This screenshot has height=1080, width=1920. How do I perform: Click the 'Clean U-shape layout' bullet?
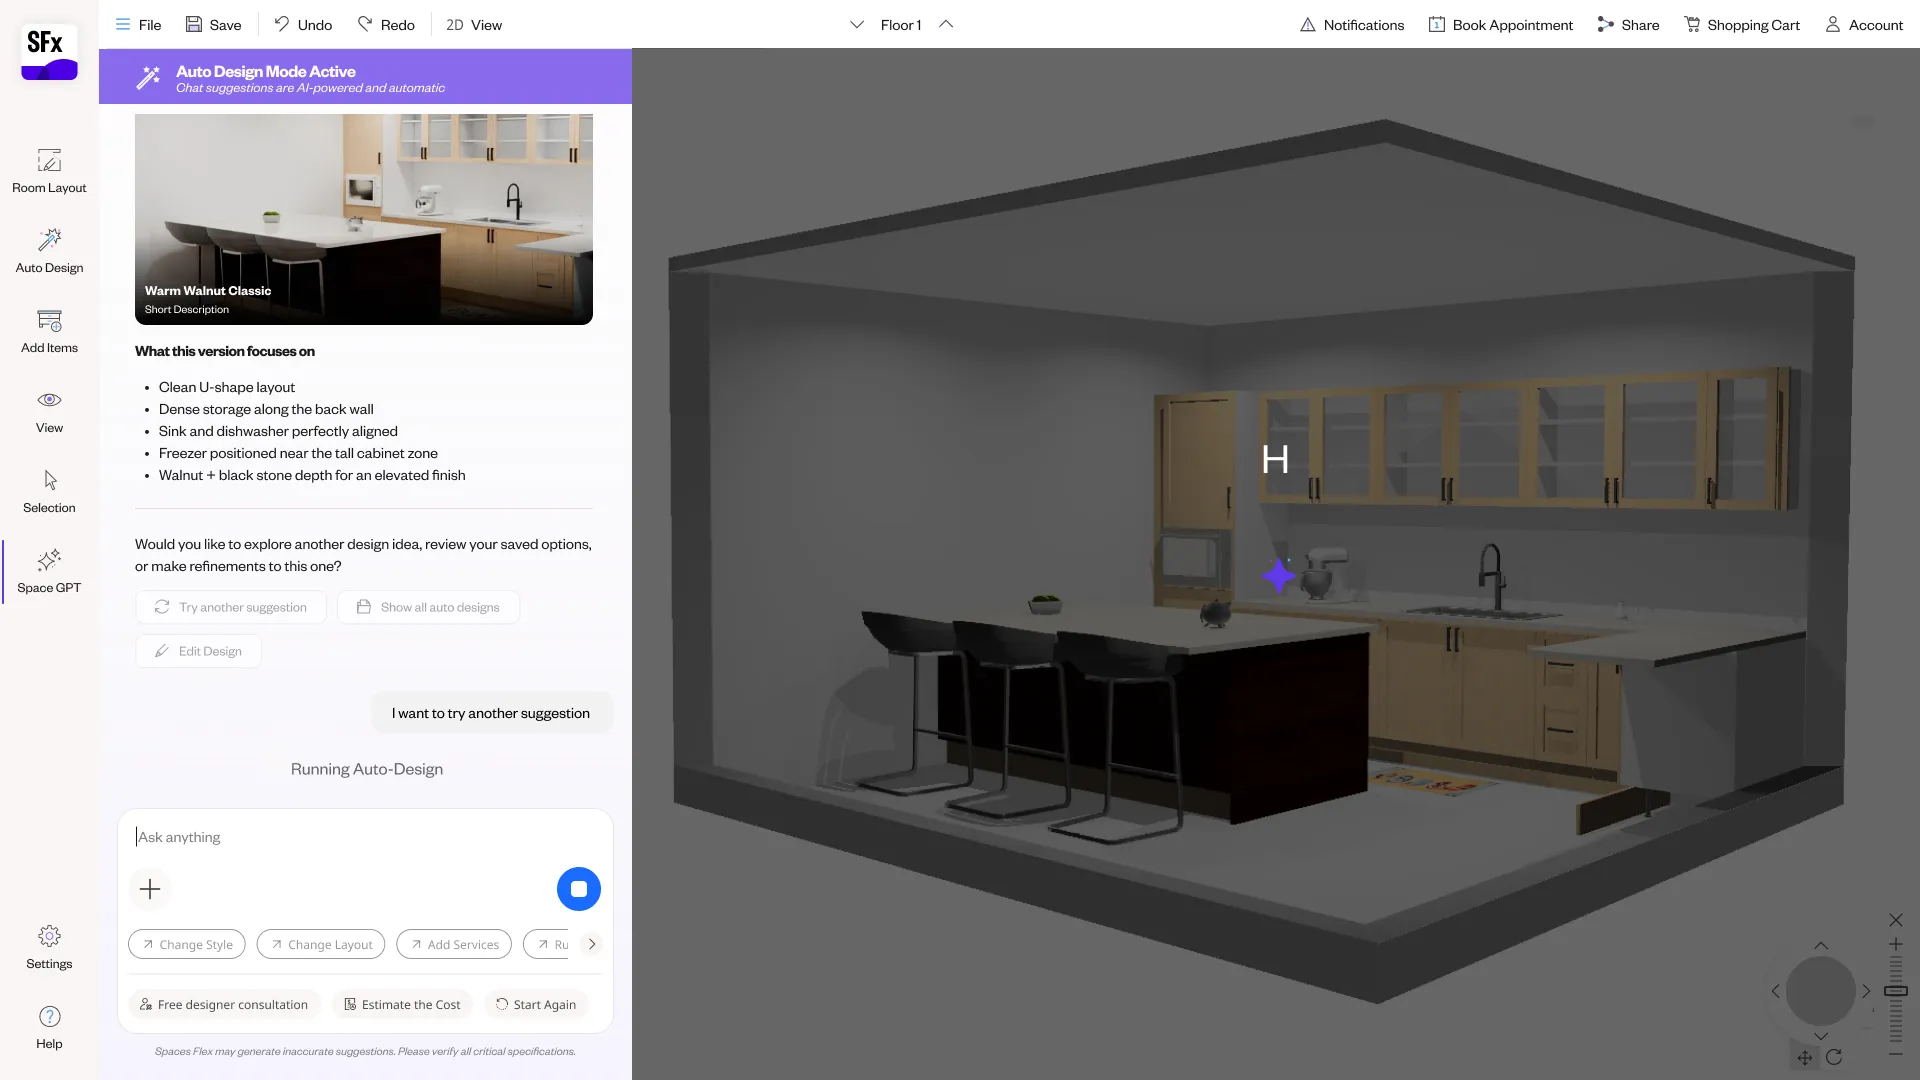point(227,387)
